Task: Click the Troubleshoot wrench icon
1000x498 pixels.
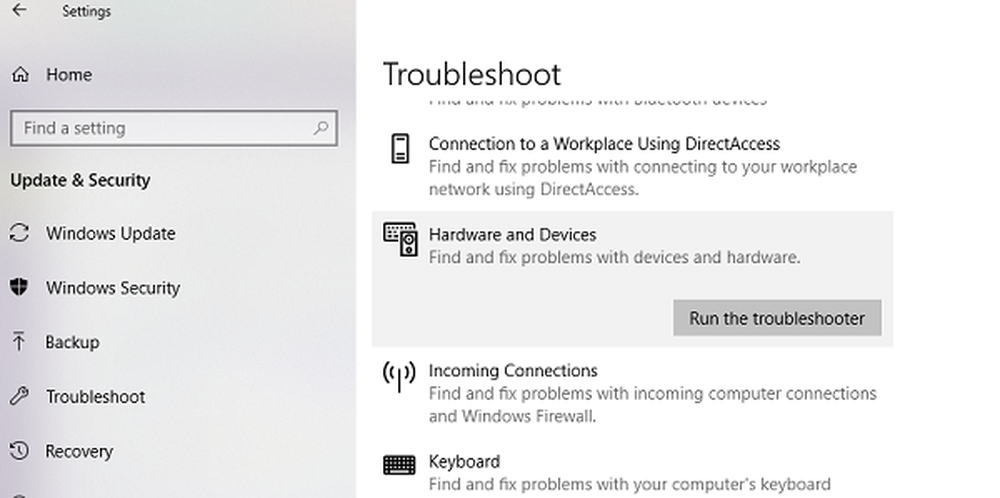Action: click(x=19, y=397)
